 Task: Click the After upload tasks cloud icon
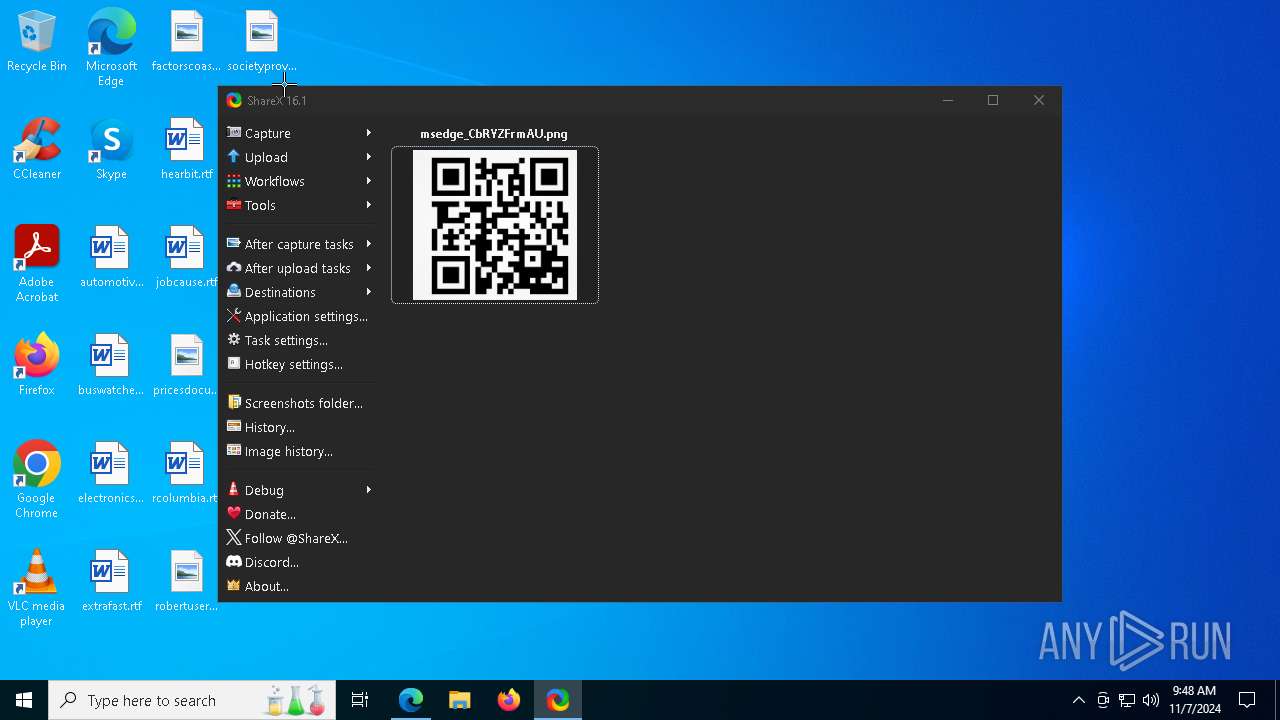pyautogui.click(x=234, y=267)
